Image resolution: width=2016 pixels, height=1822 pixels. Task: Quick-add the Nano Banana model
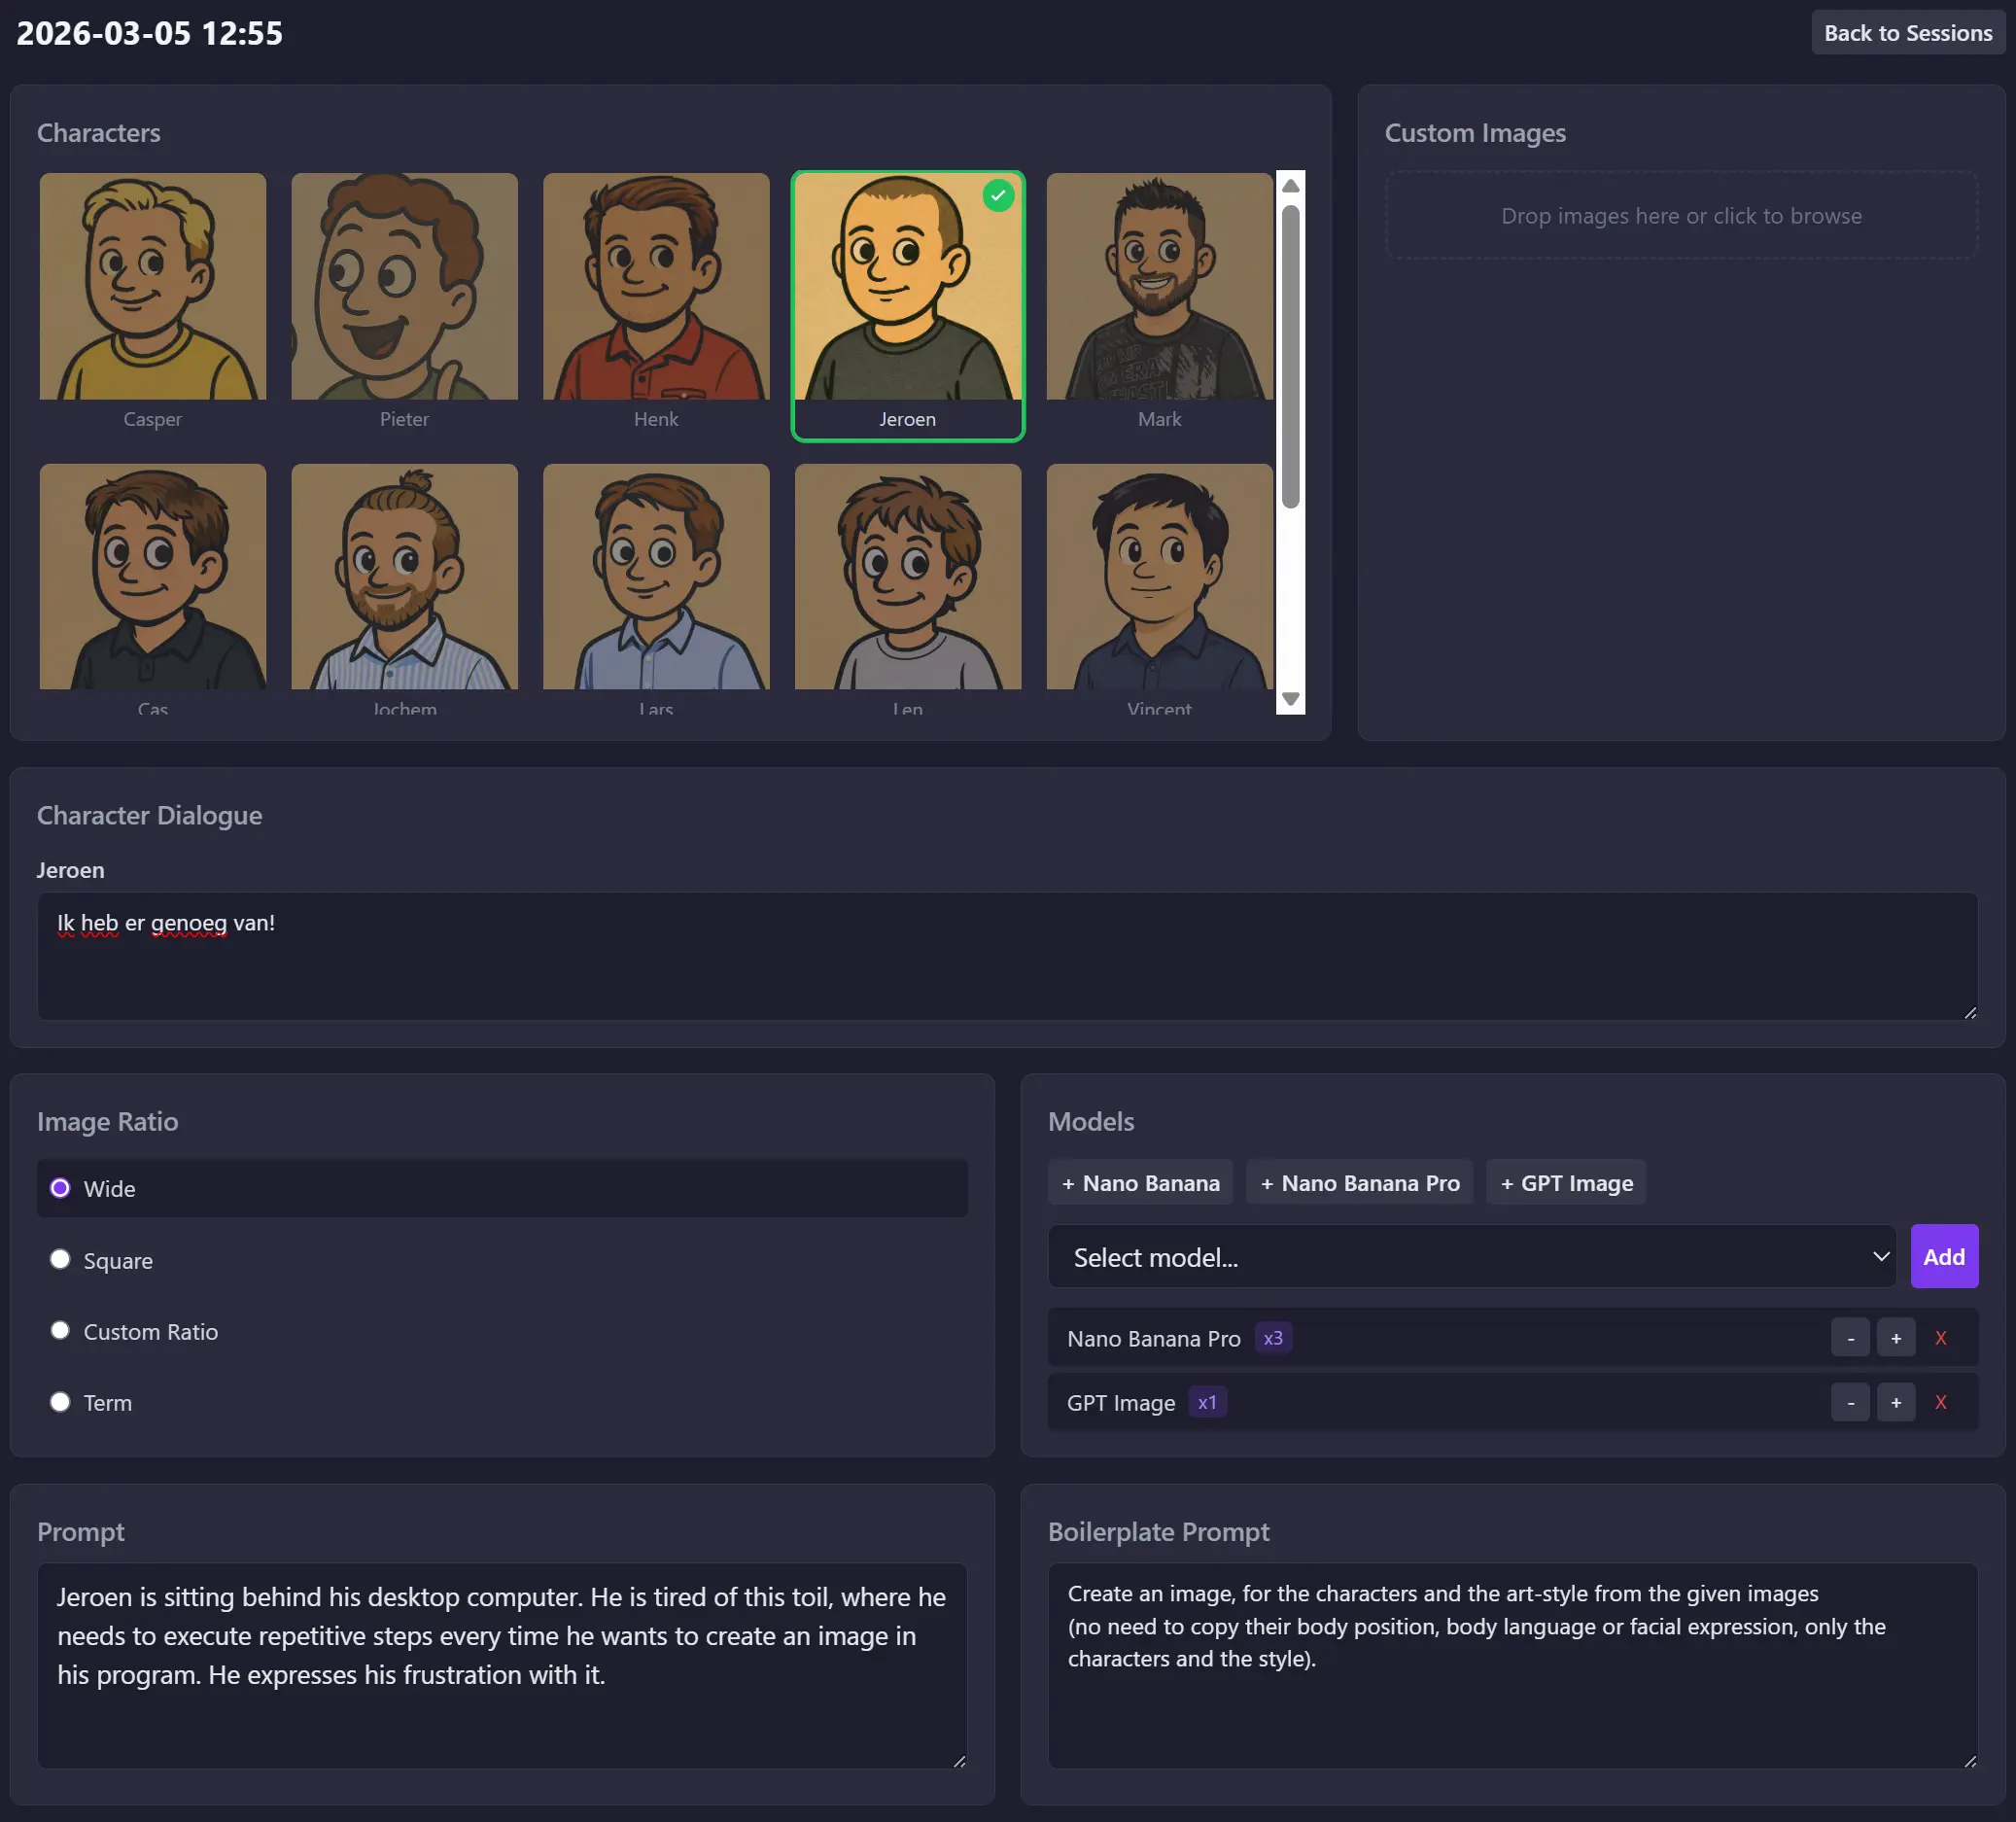[1140, 1183]
